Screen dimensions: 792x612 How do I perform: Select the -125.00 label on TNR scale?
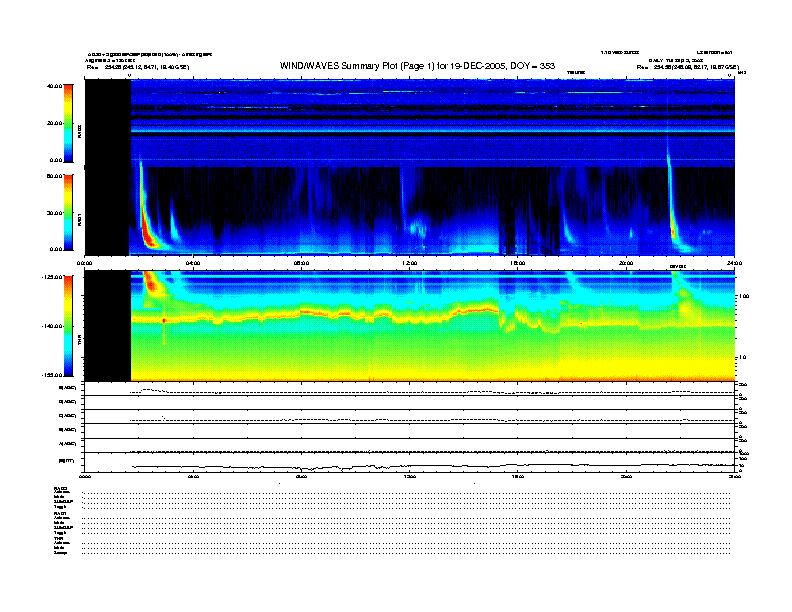(x=52, y=277)
